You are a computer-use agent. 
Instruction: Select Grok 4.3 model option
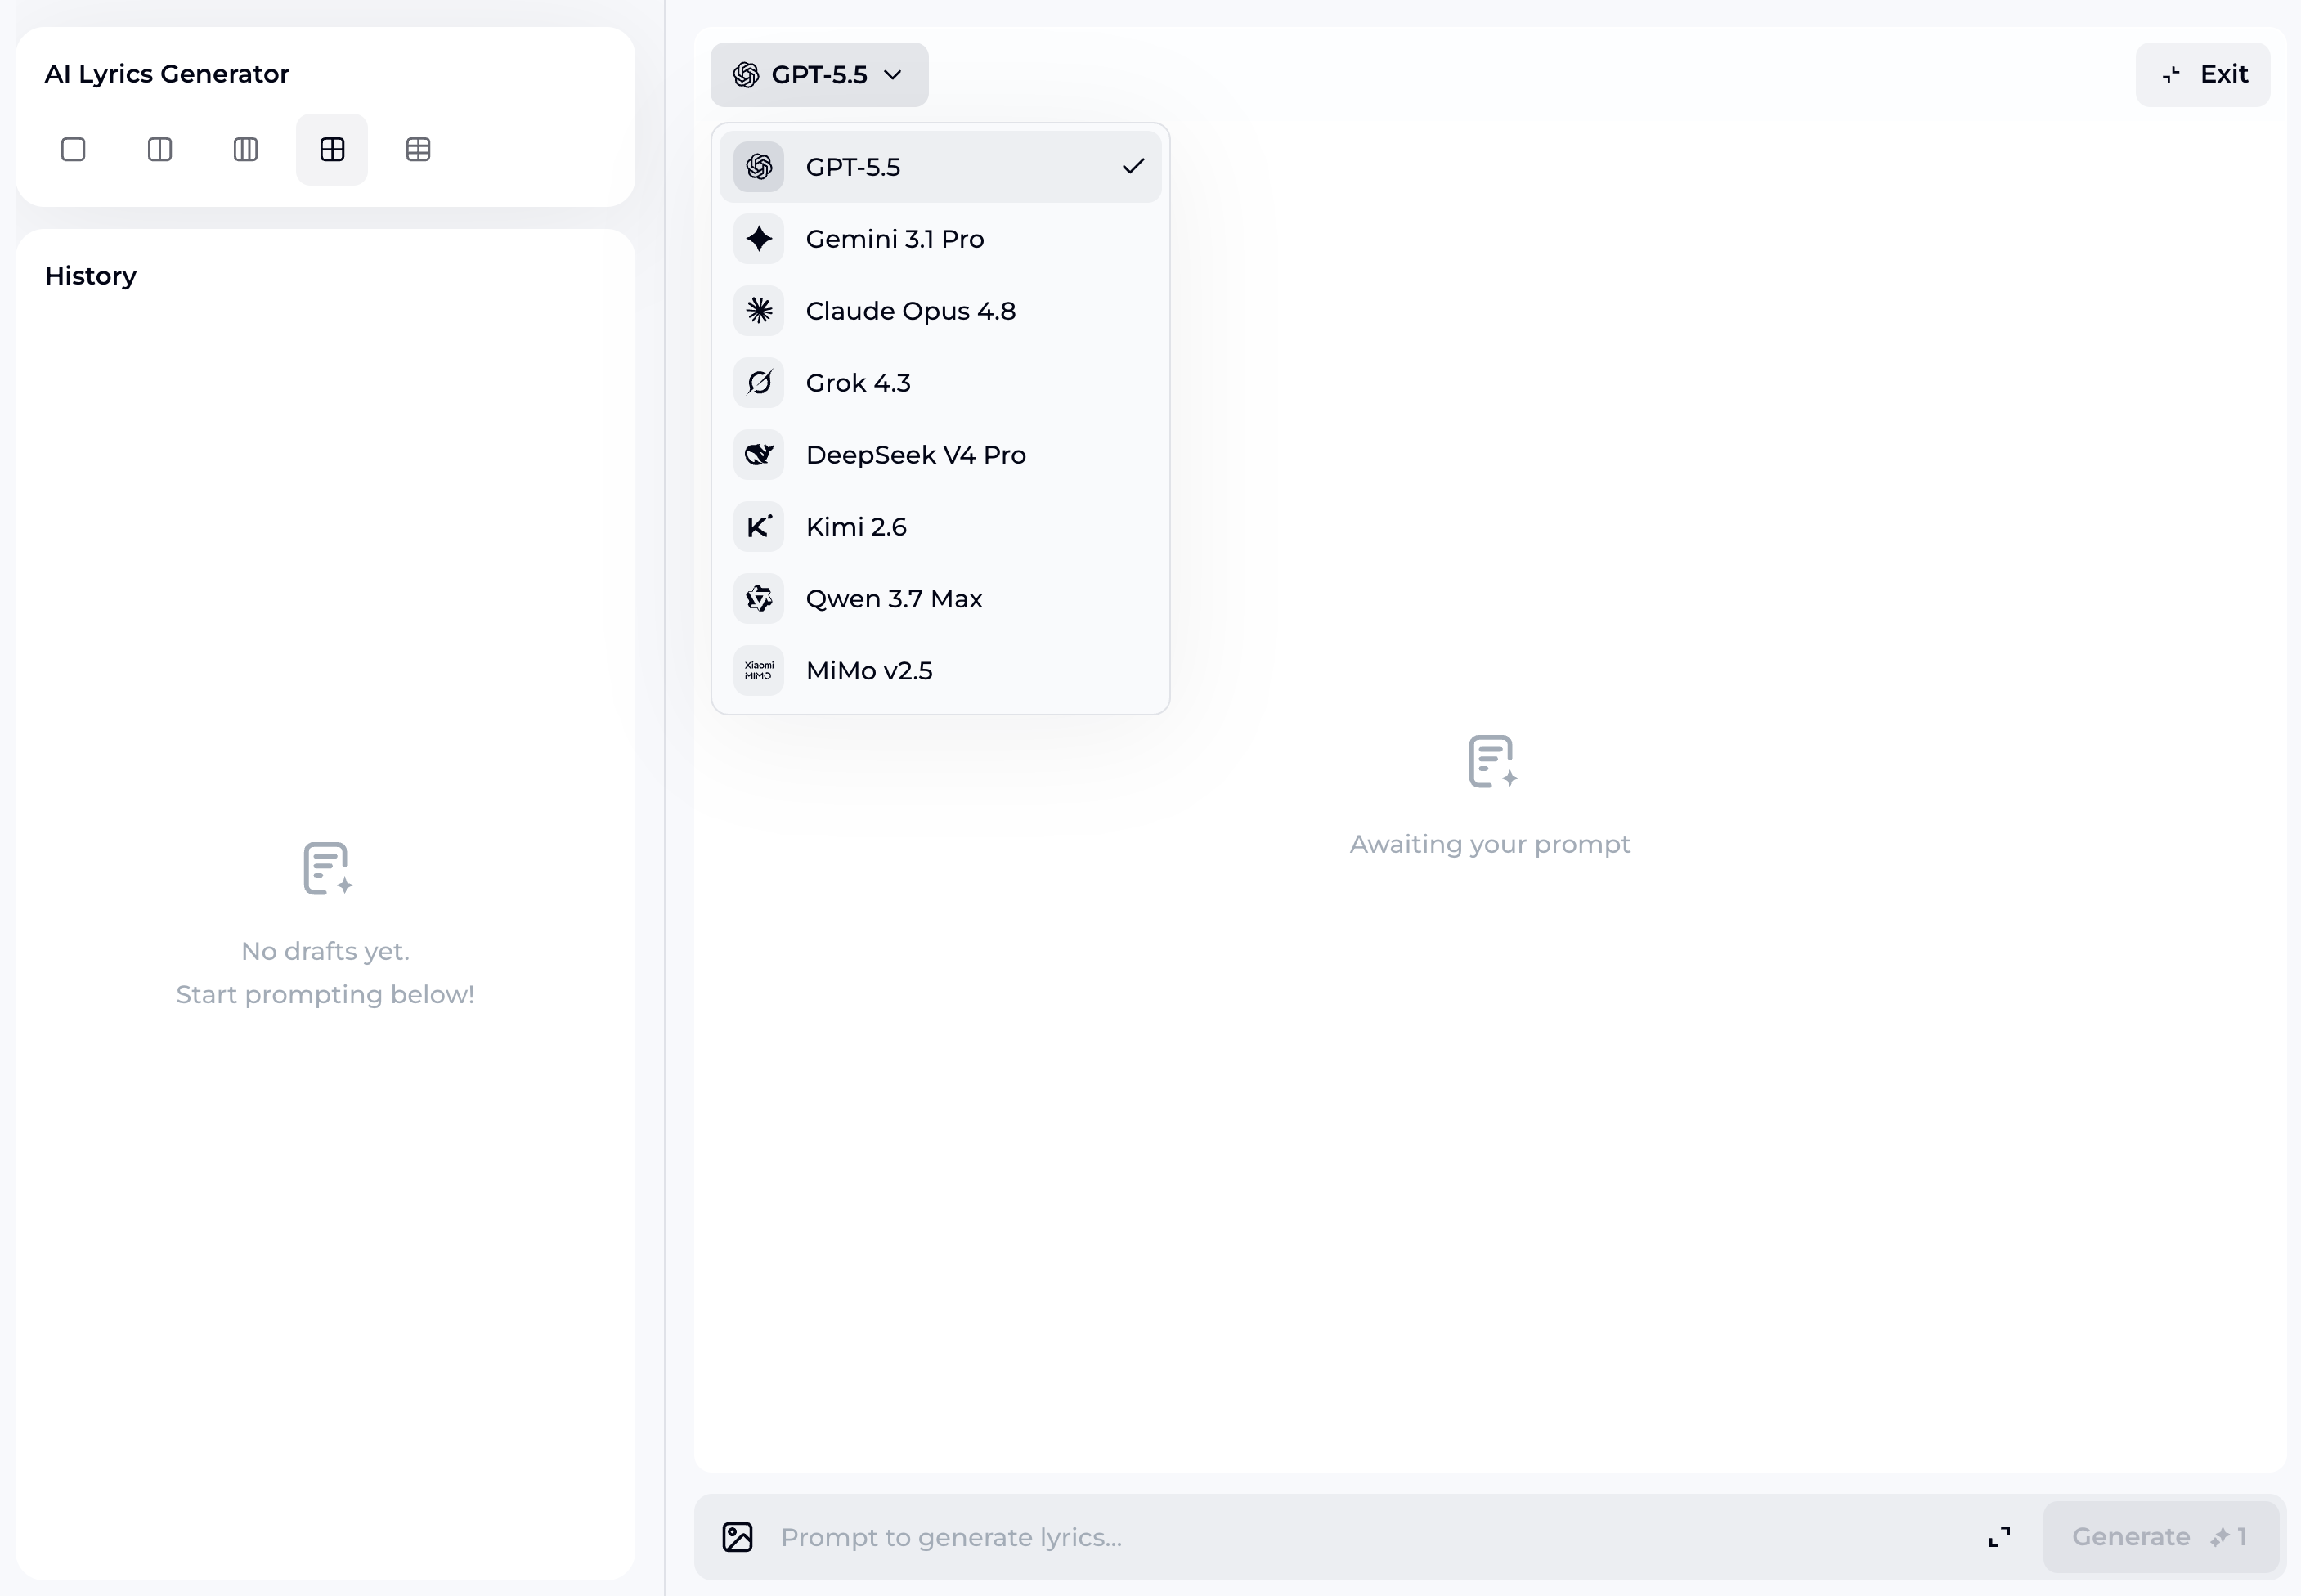click(x=940, y=383)
